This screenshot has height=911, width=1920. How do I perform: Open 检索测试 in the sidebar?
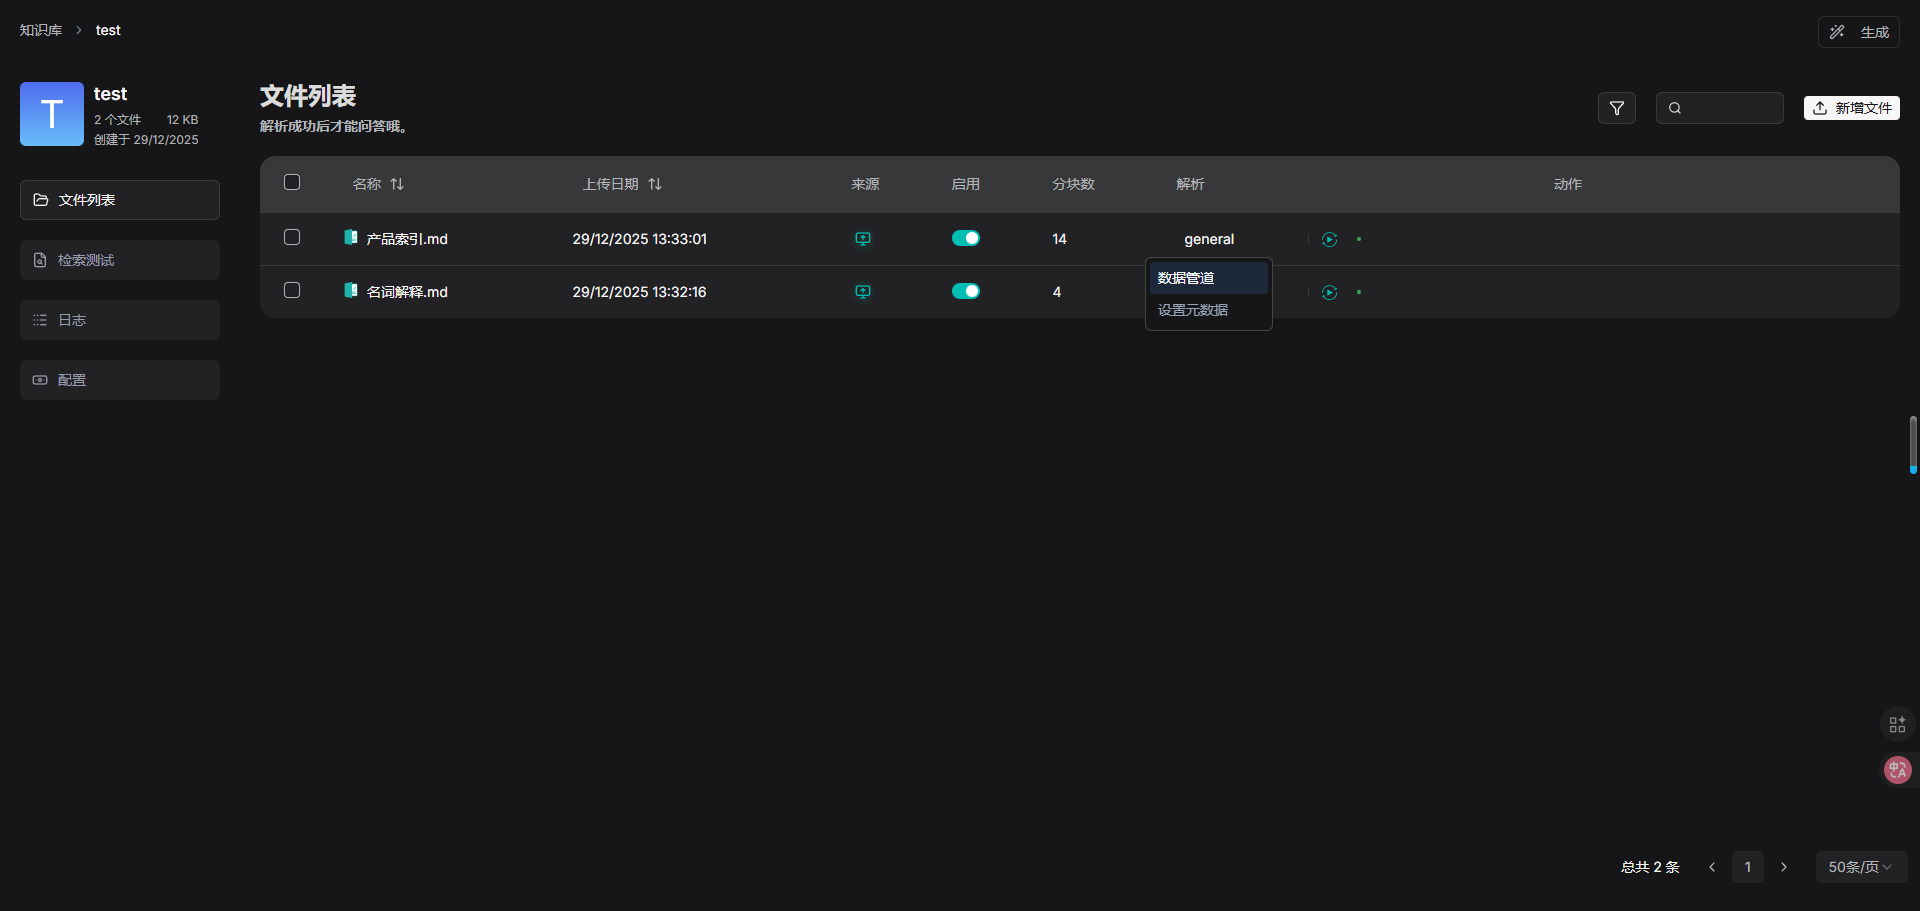[120, 260]
